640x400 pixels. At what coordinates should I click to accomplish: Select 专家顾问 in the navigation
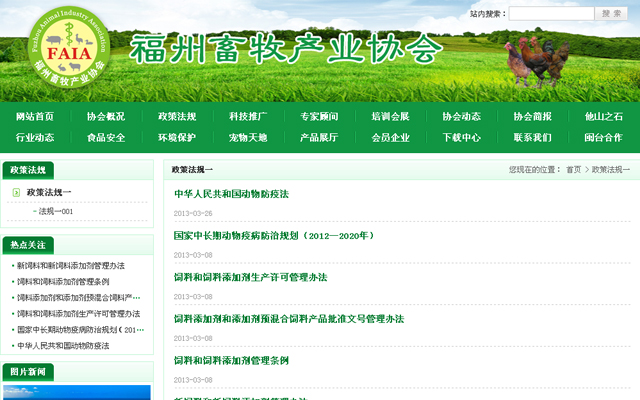[319, 117]
